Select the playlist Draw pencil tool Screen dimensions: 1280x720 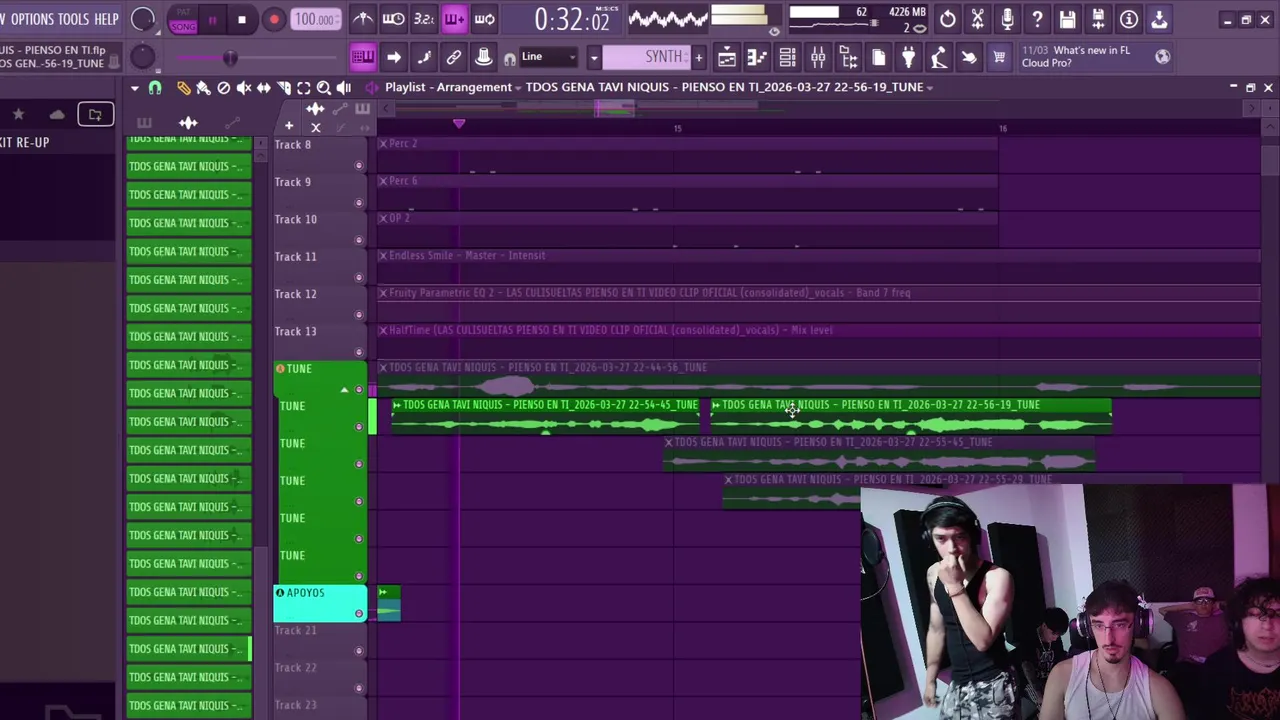(x=183, y=88)
